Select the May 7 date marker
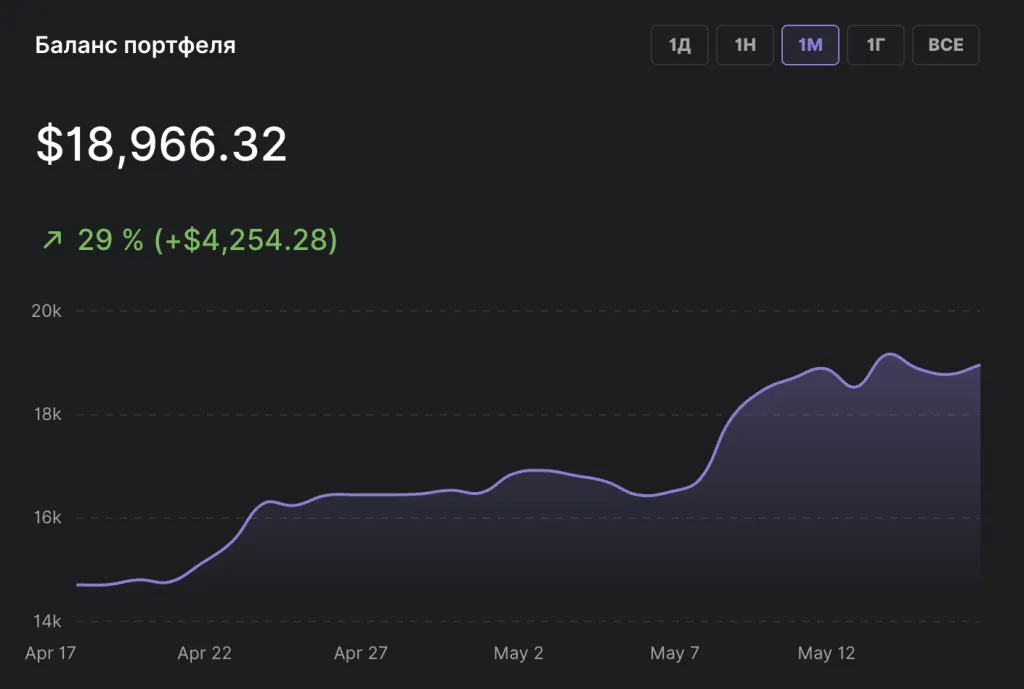The width and height of the screenshot is (1024, 689). coord(674,653)
